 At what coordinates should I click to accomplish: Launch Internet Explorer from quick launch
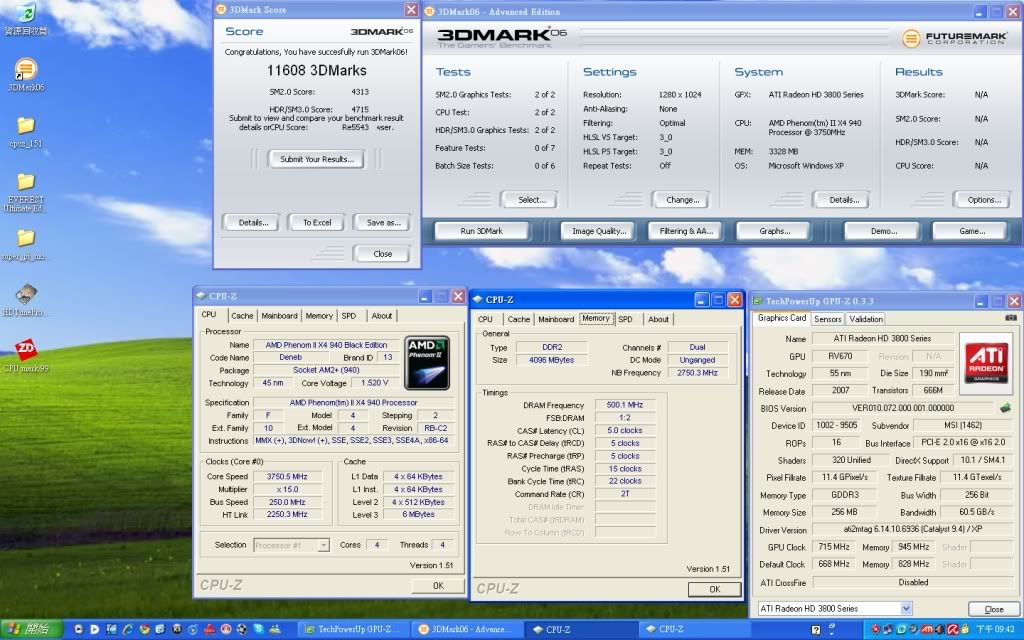coord(128,630)
